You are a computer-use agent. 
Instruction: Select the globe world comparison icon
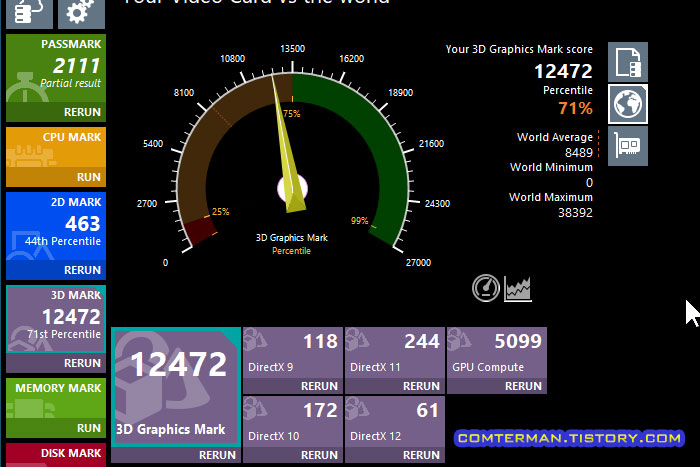pyautogui.click(x=628, y=104)
